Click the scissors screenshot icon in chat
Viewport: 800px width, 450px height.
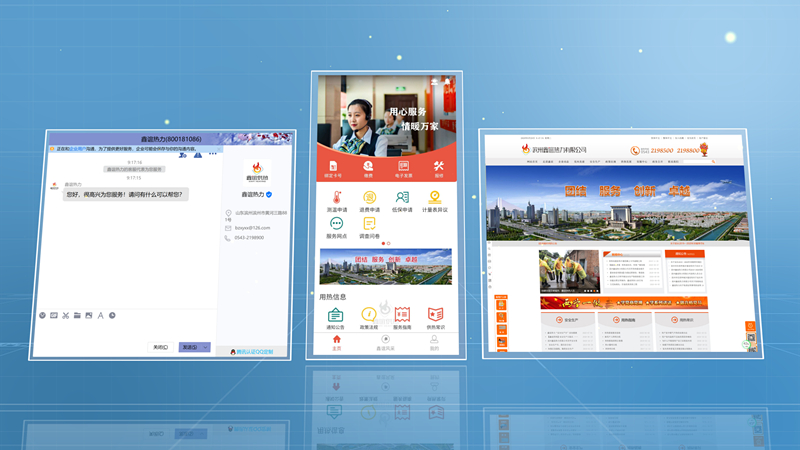pos(65,315)
